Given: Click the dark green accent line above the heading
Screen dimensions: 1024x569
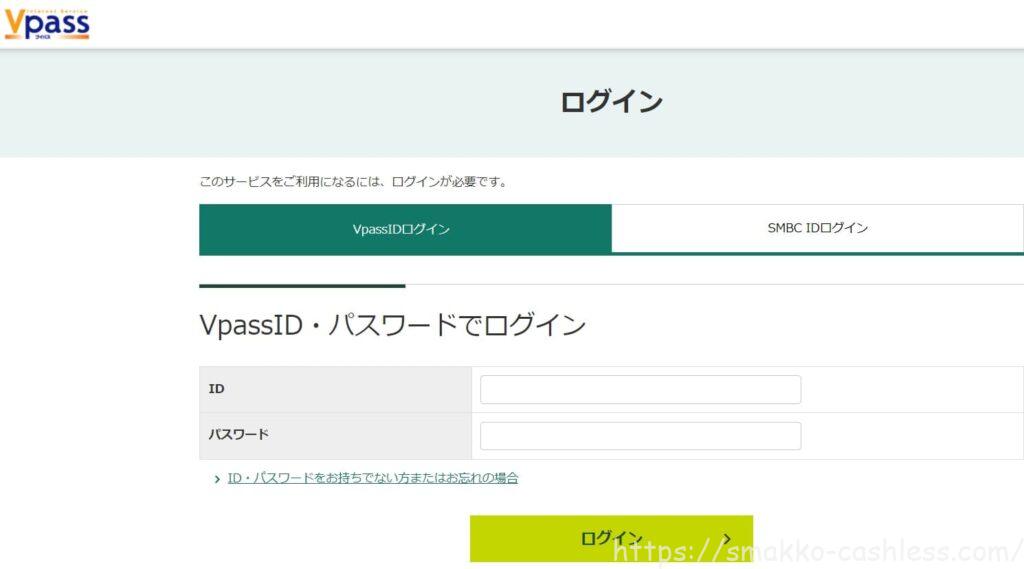Looking at the screenshot, I should (302, 286).
